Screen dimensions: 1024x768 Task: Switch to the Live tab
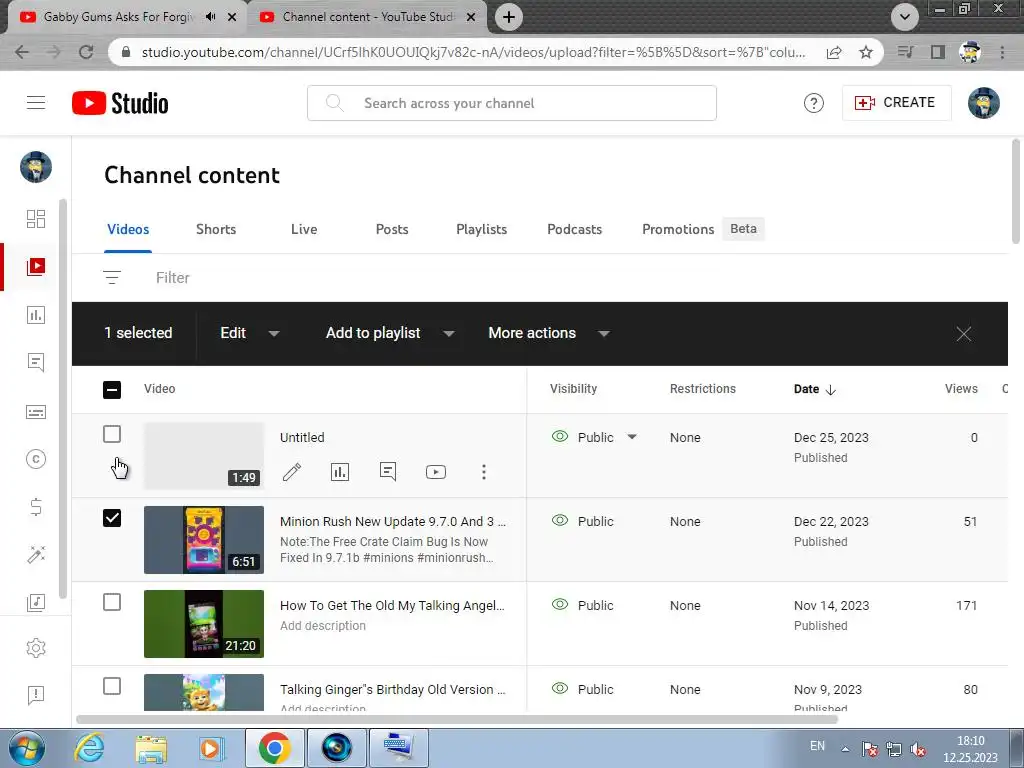click(304, 229)
